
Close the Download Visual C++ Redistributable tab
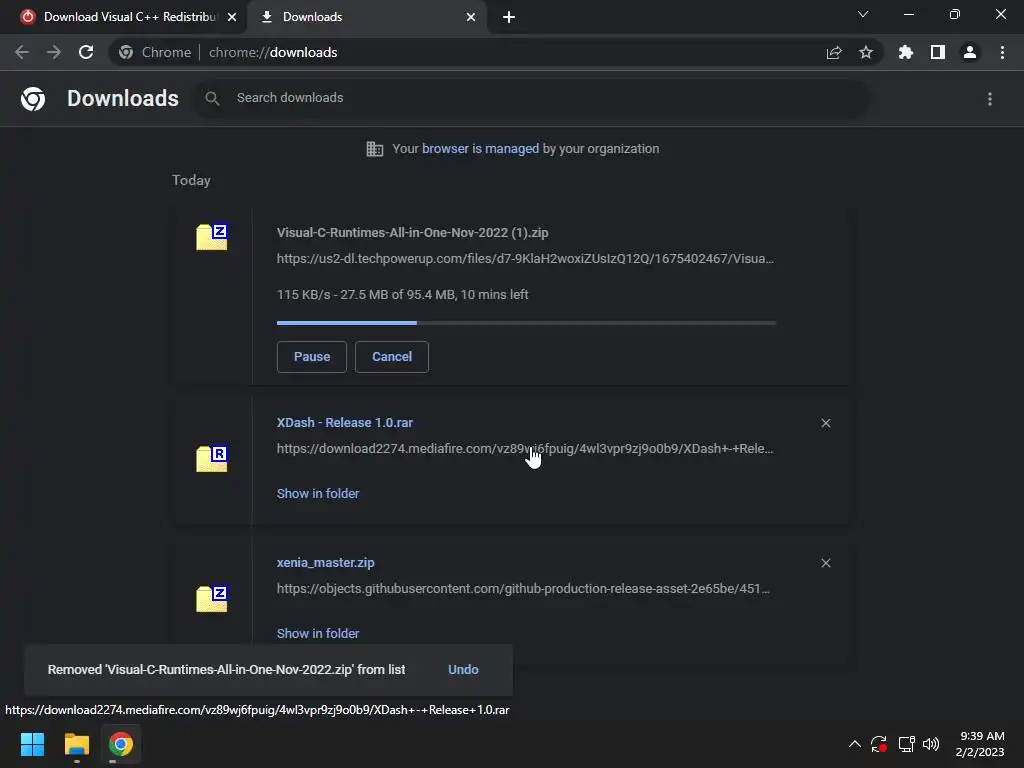(232, 17)
